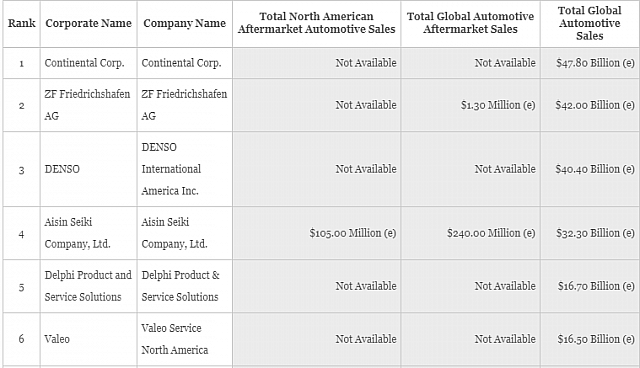The height and width of the screenshot is (368, 640).
Task: Select the rank 4 cell
Action: (22, 233)
